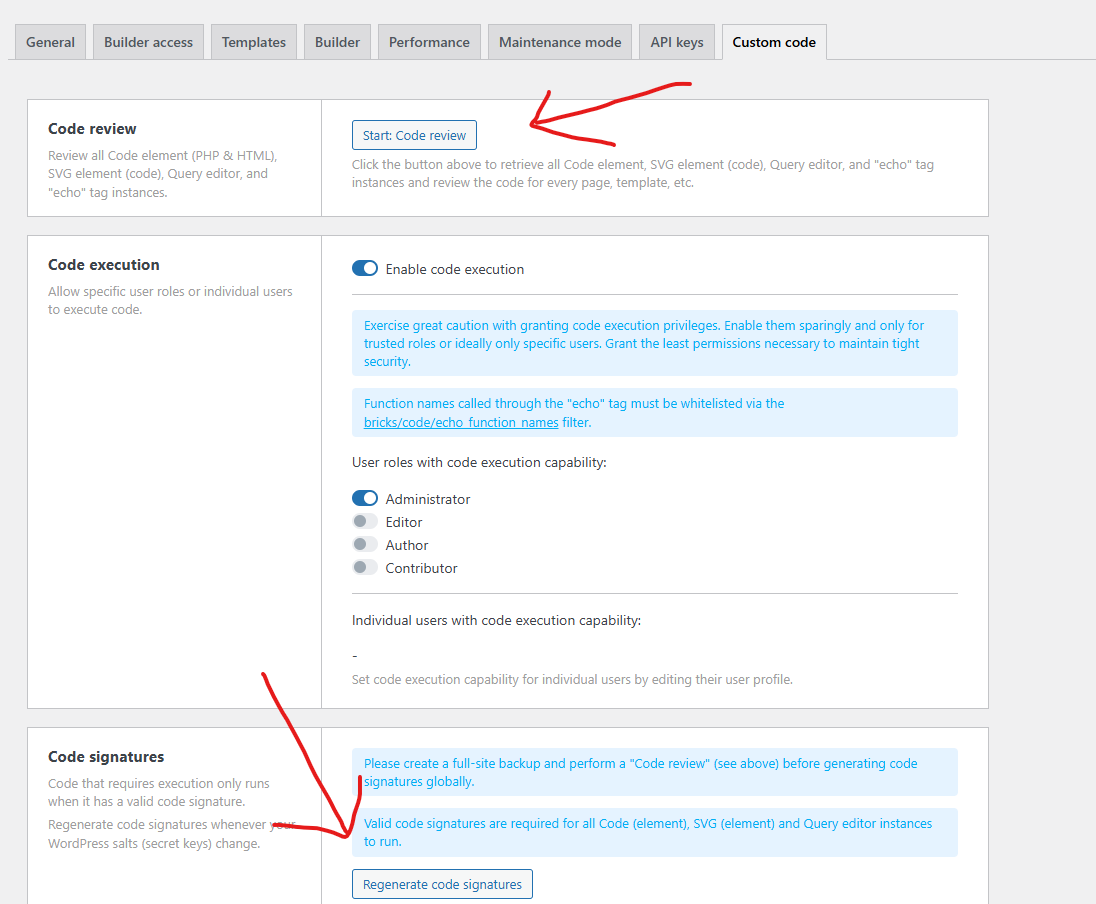Click the 'Individual users with code execution capability:' label
This screenshot has height=904, width=1096.
tap(496, 620)
